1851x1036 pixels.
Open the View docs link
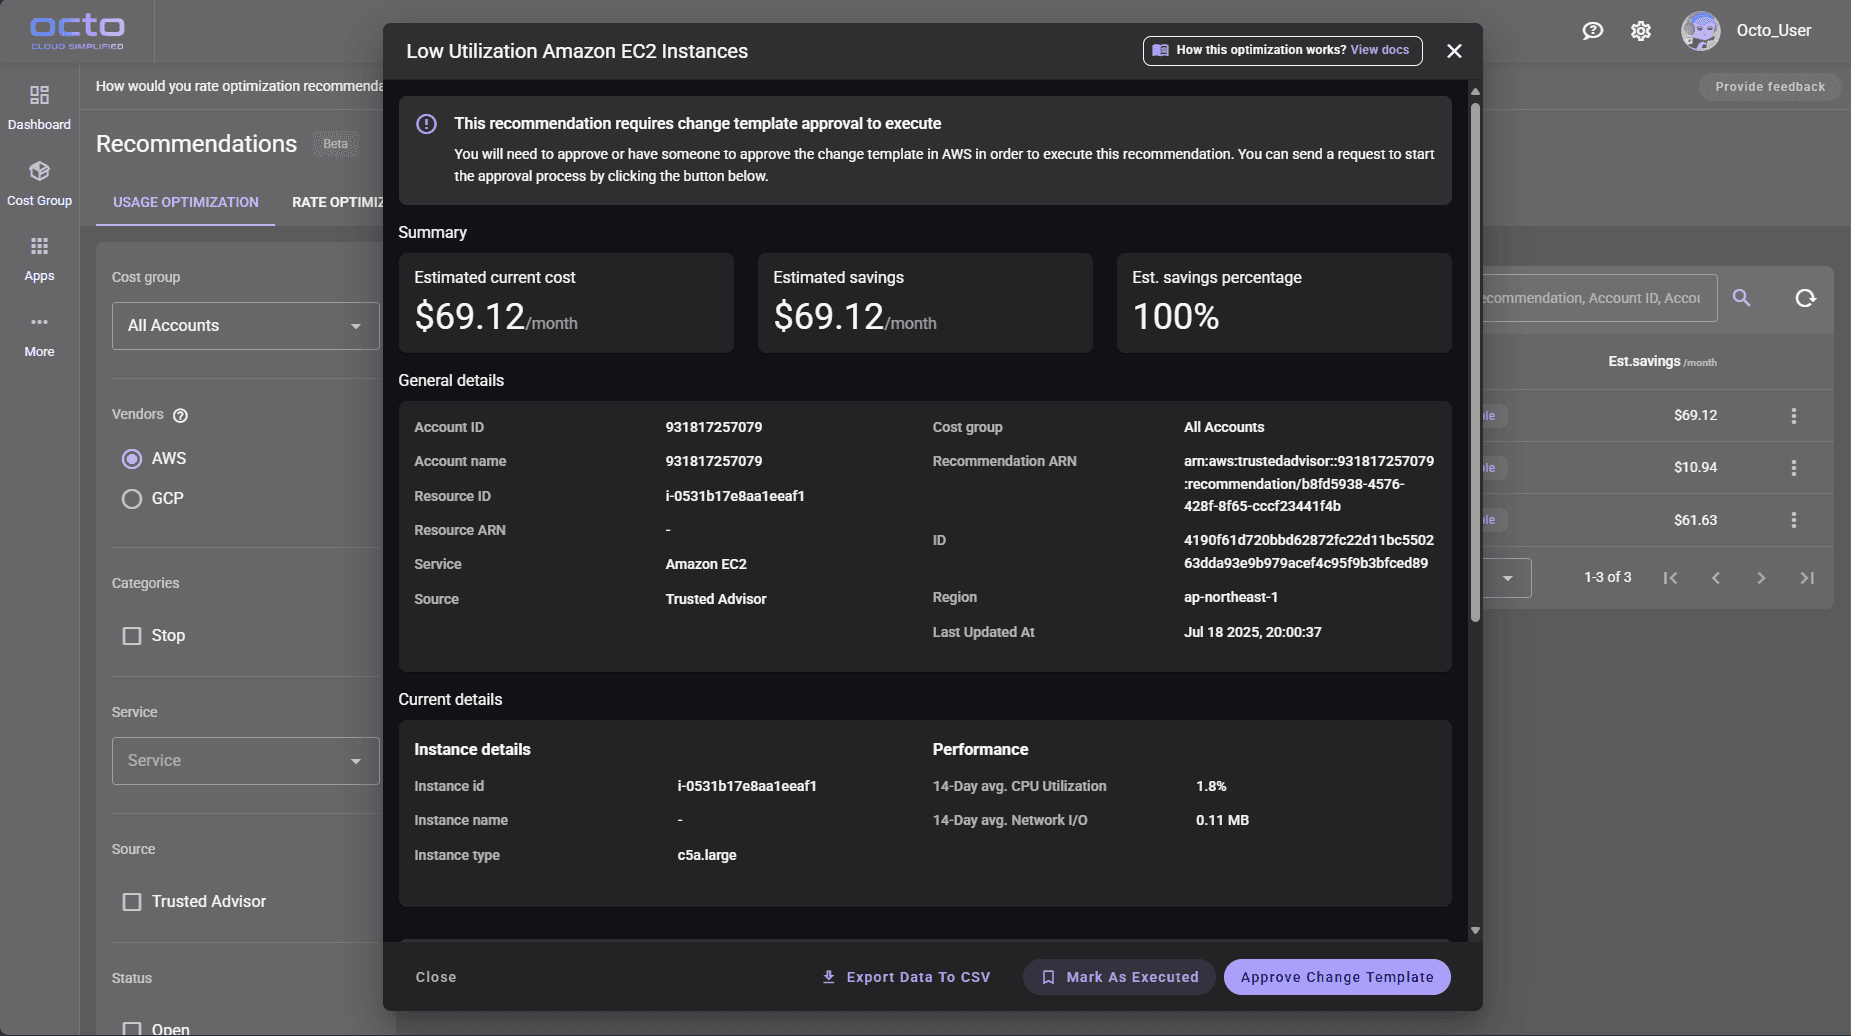pyautogui.click(x=1380, y=50)
